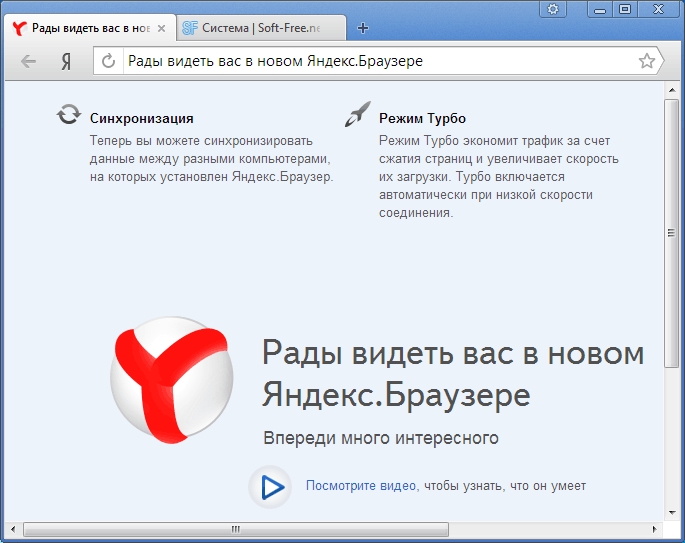685x543 pixels.
Task: Play the intro video with the play button
Action: click(x=270, y=487)
